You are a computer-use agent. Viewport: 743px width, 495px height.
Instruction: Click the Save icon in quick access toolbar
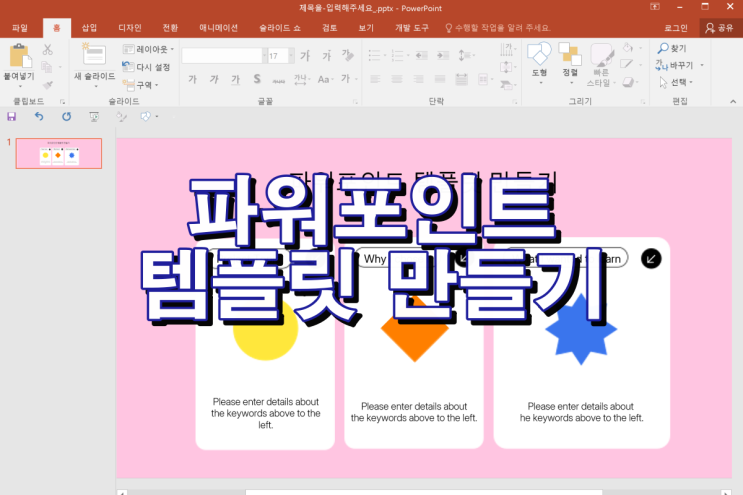11,117
